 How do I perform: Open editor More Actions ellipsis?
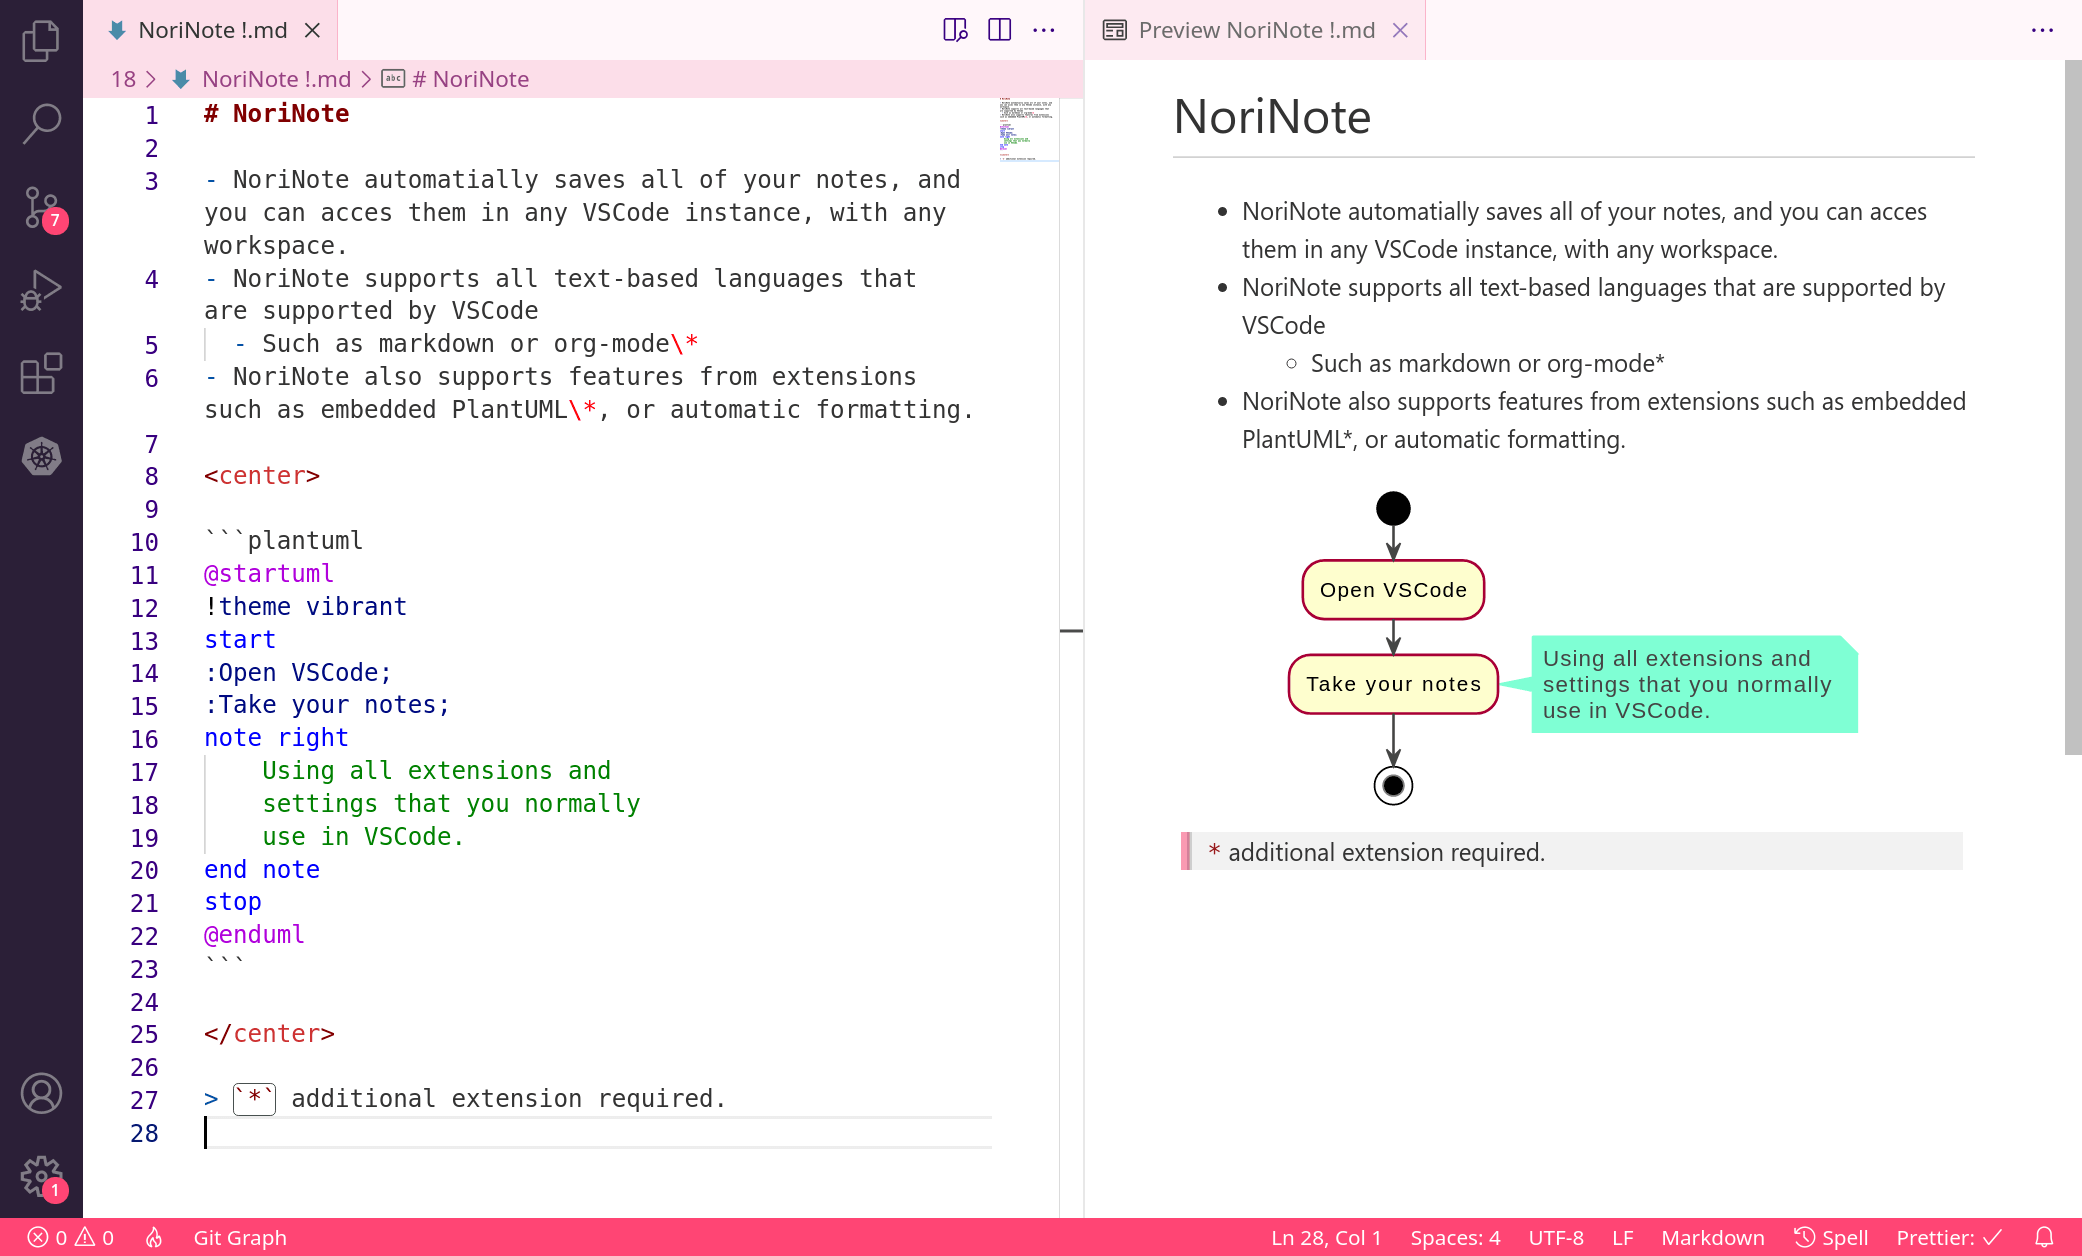[1043, 30]
